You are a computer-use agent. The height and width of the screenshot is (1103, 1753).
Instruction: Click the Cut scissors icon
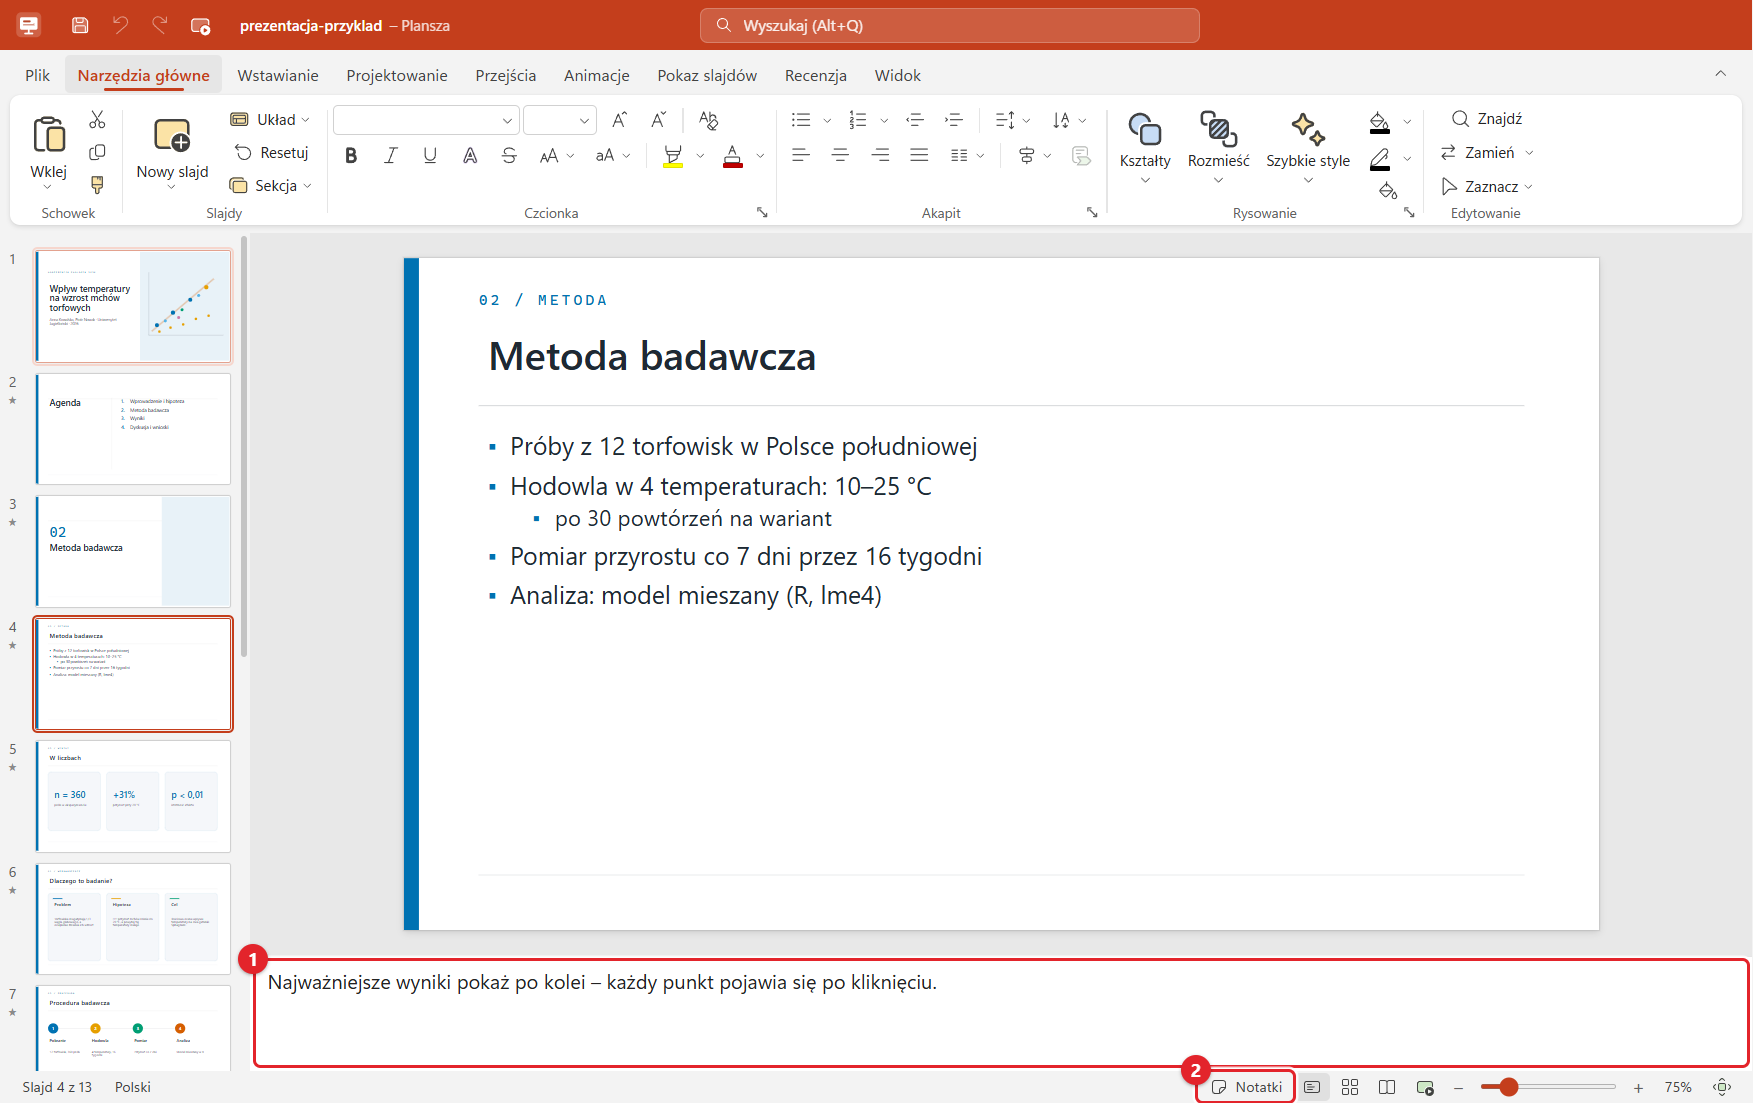[x=97, y=120]
